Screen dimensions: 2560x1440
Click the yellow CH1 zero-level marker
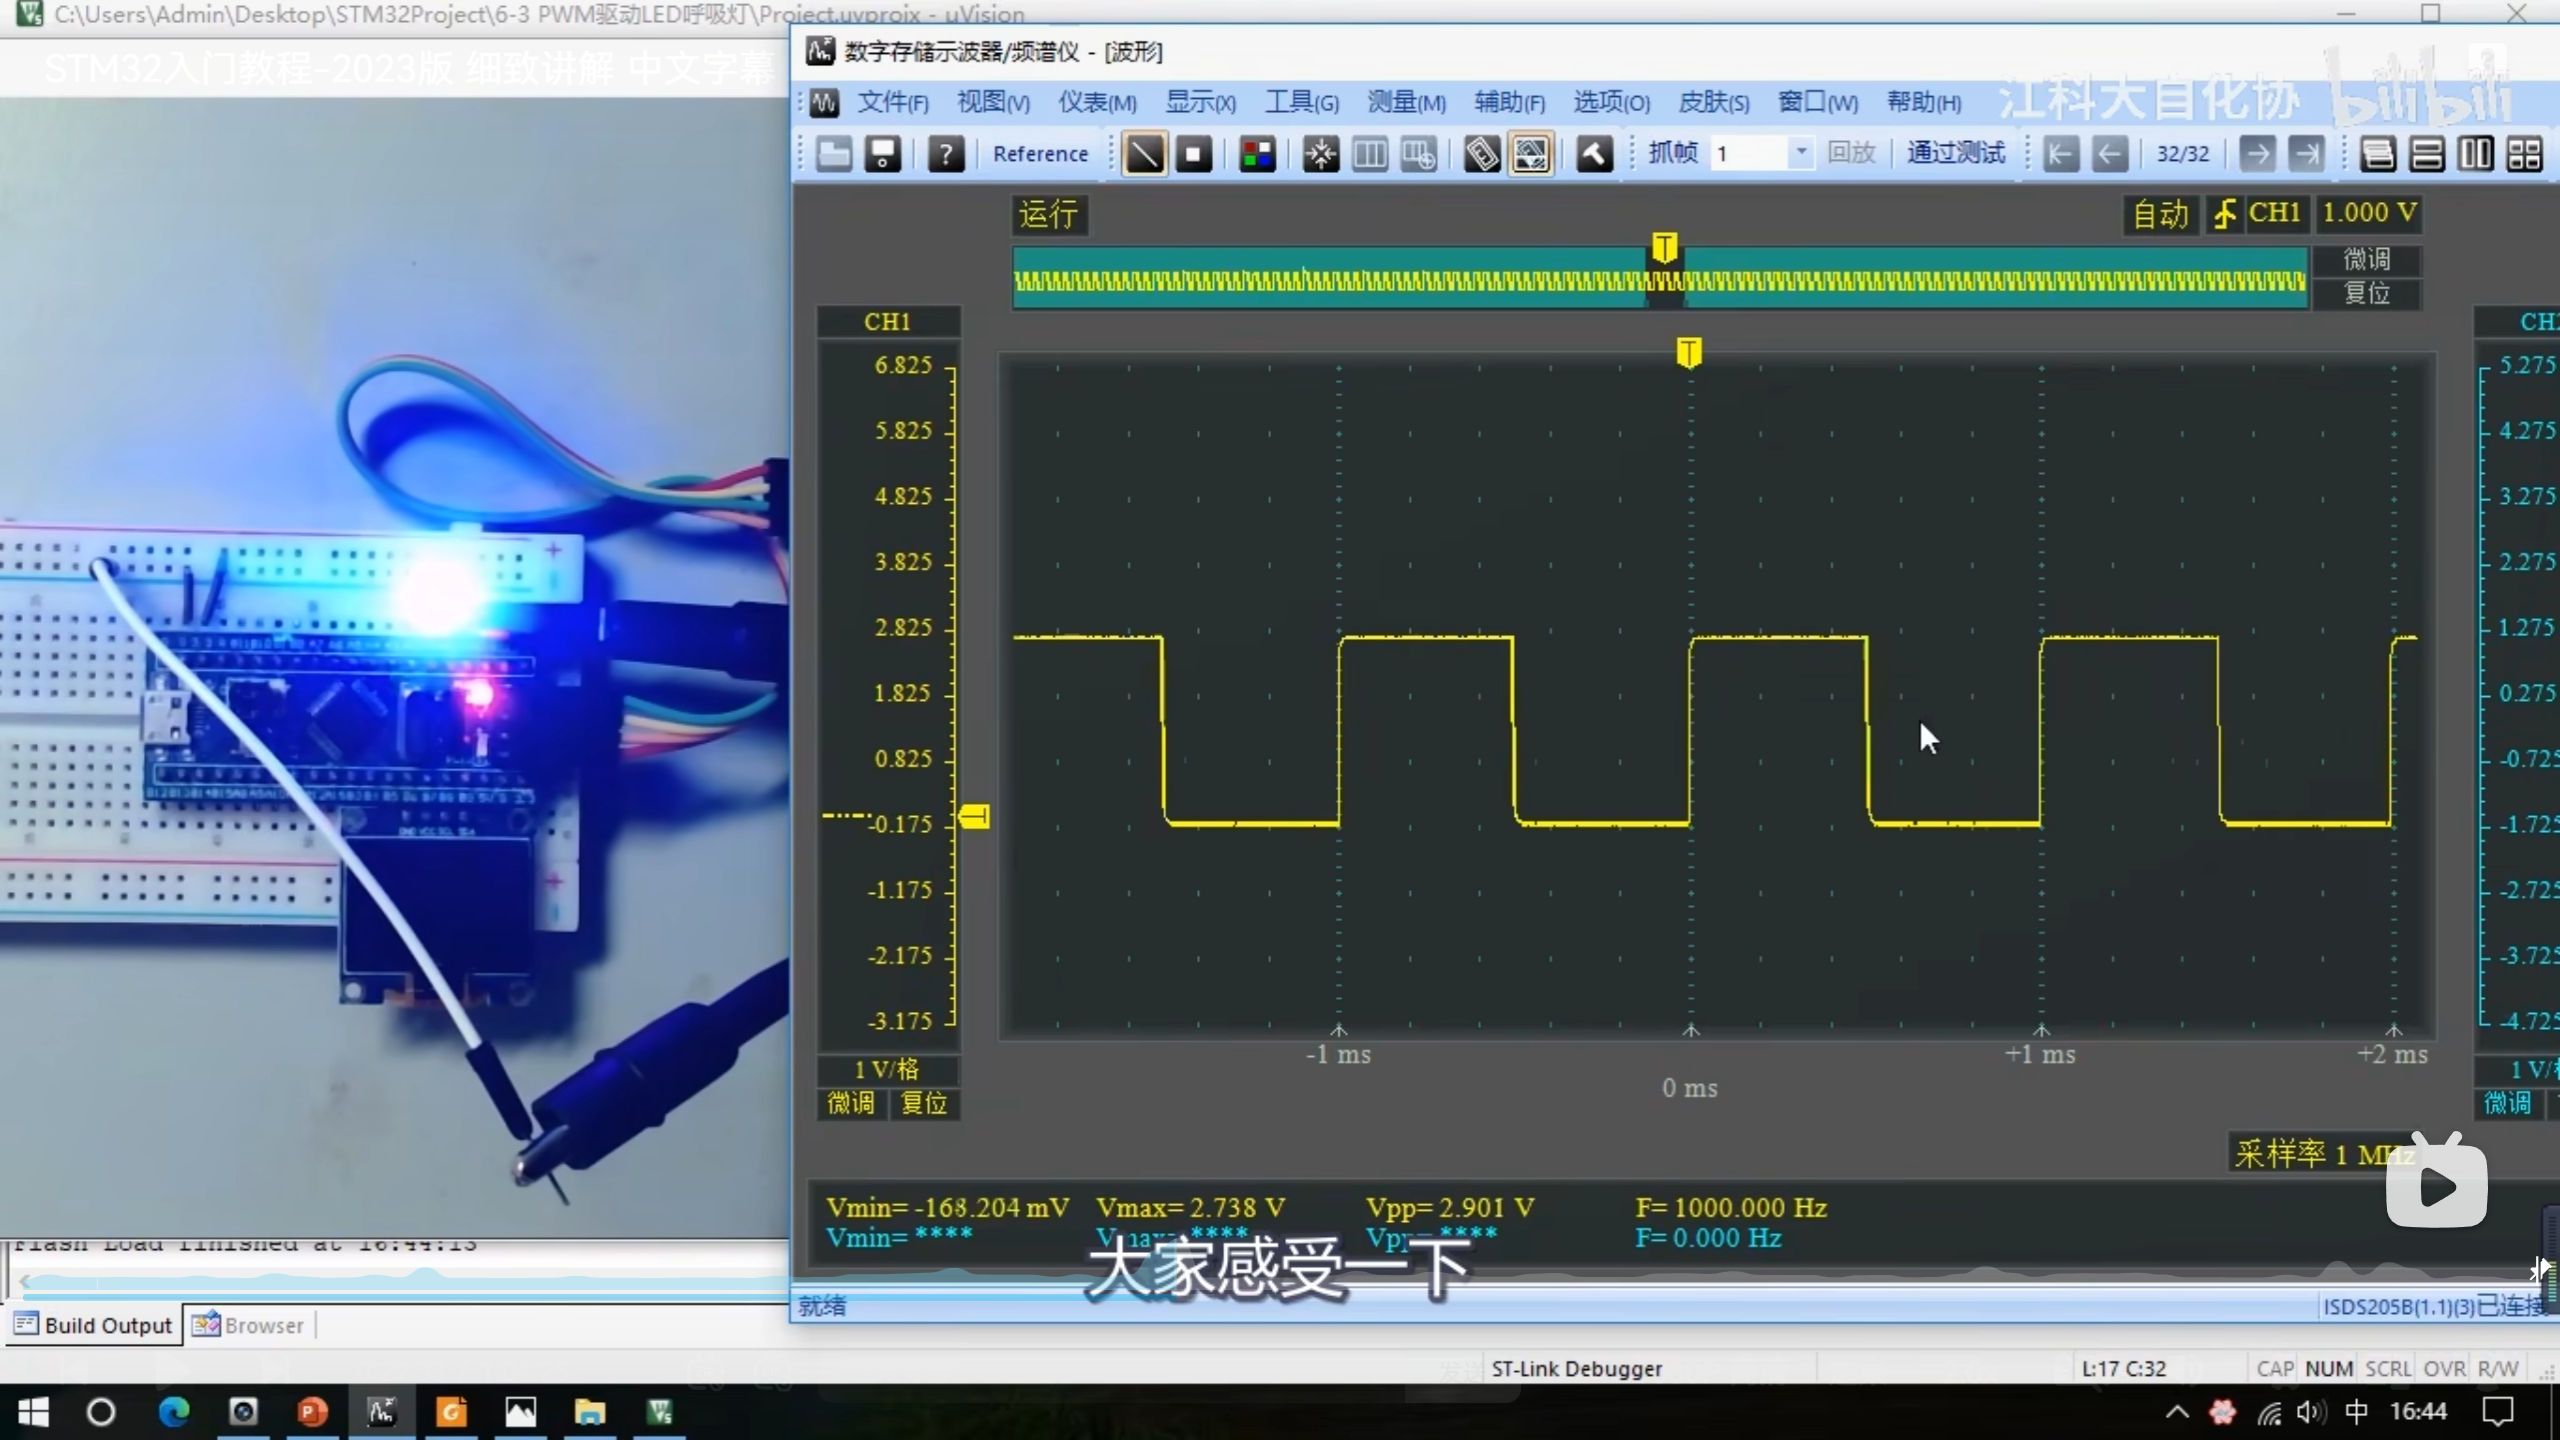click(x=975, y=817)
